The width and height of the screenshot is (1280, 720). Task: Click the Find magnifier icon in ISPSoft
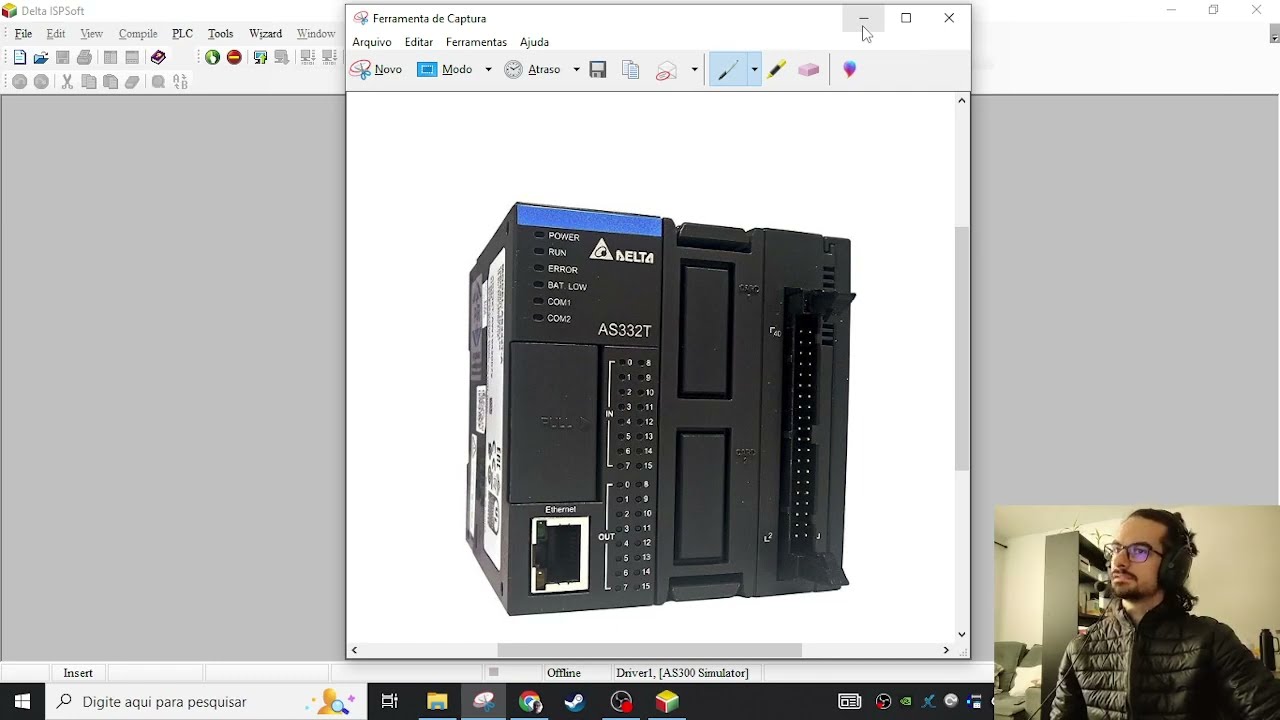158,82
